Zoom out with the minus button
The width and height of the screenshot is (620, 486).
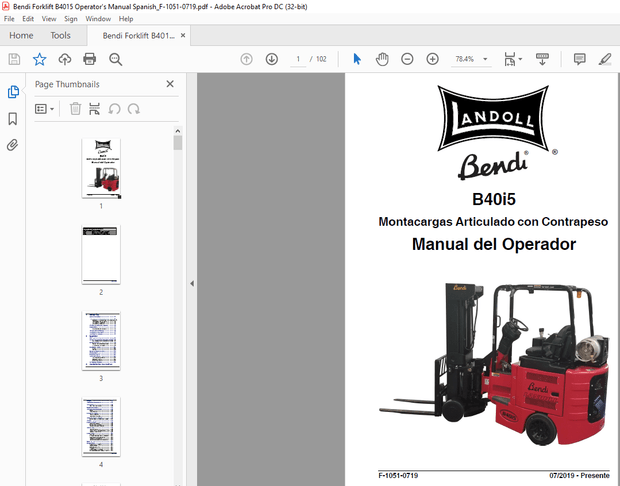click(407, 59)
